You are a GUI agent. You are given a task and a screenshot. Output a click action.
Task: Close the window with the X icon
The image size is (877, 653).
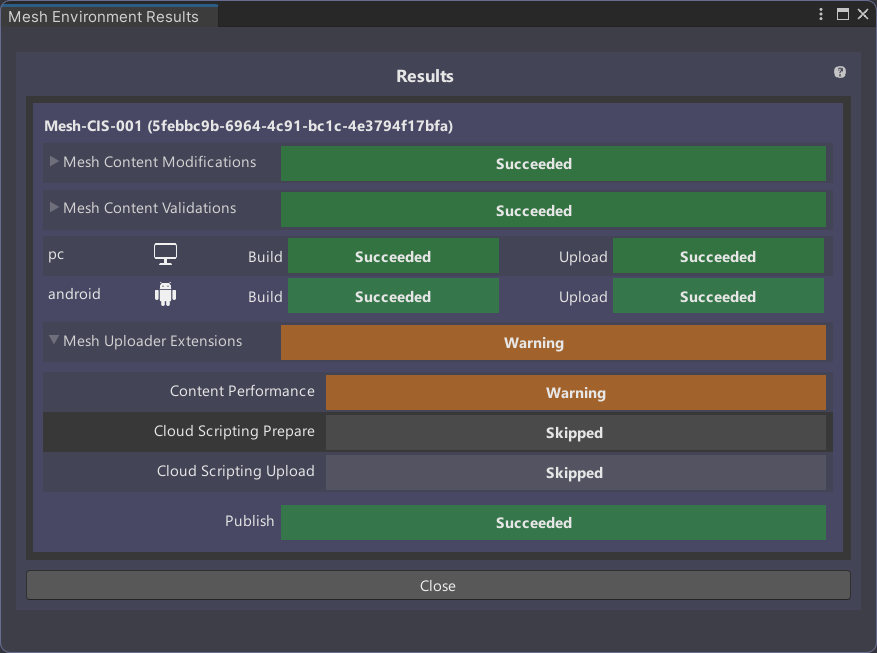coord(863,15)
